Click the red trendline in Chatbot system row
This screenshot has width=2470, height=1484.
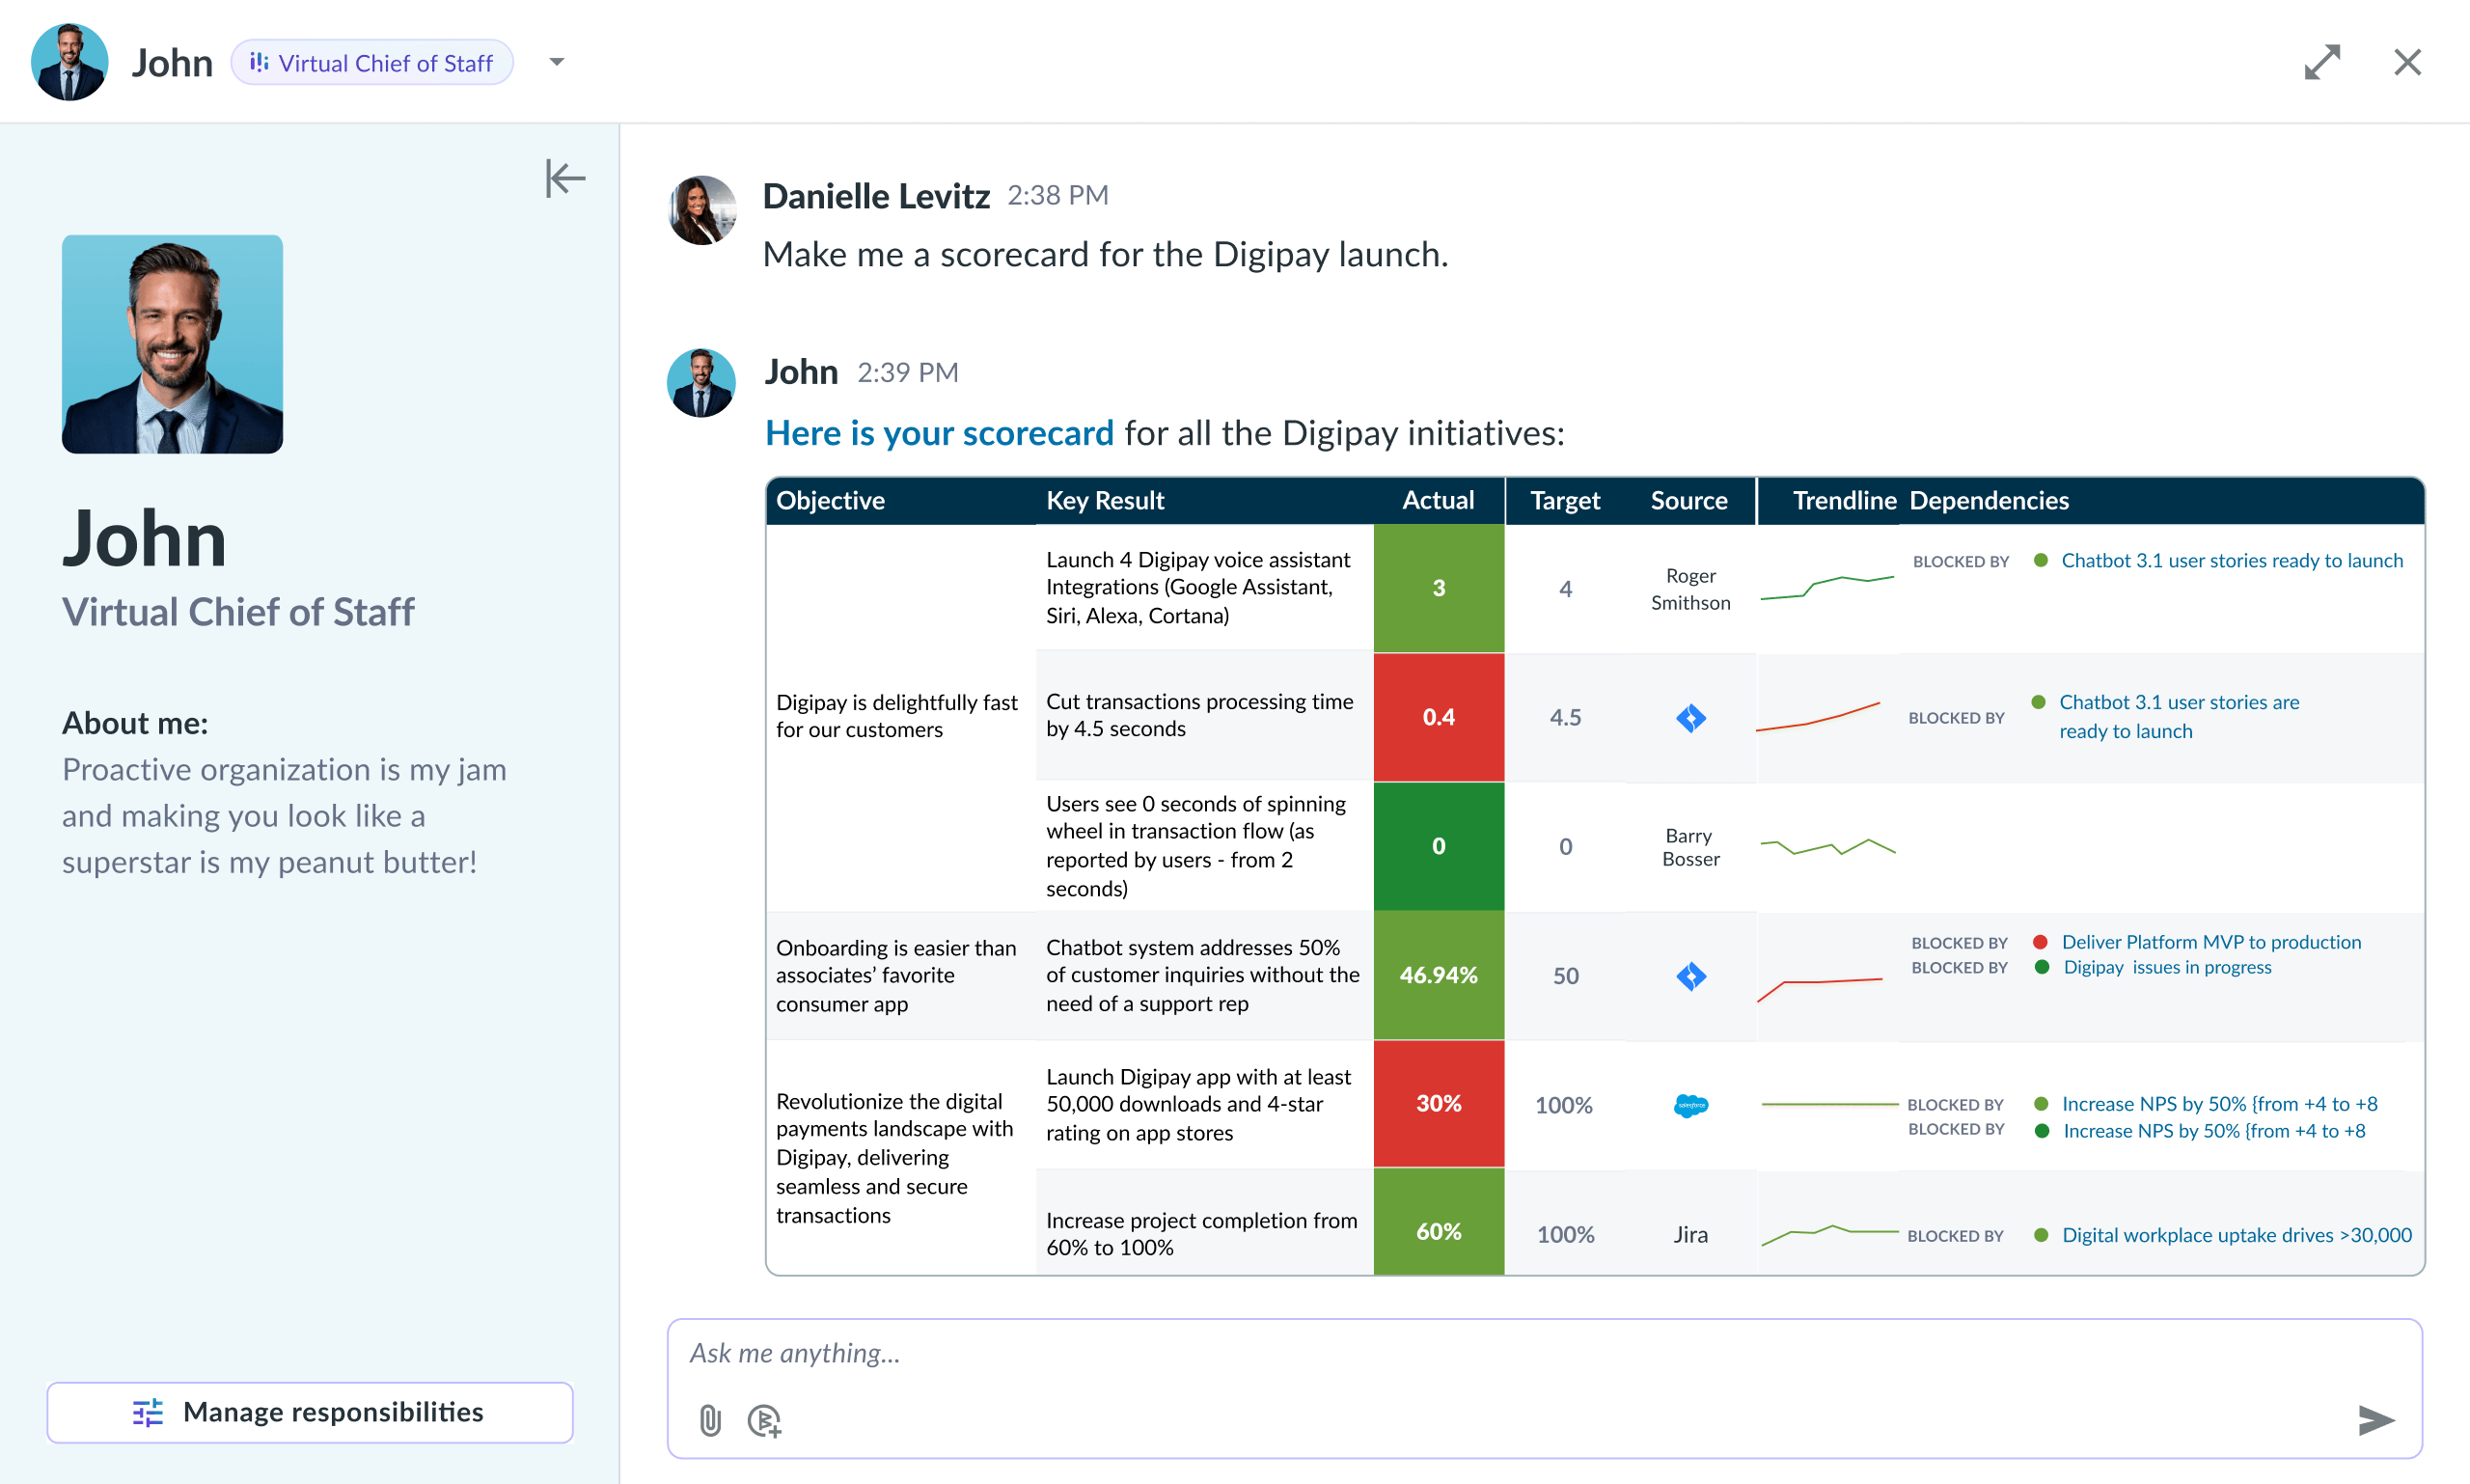1819,989
